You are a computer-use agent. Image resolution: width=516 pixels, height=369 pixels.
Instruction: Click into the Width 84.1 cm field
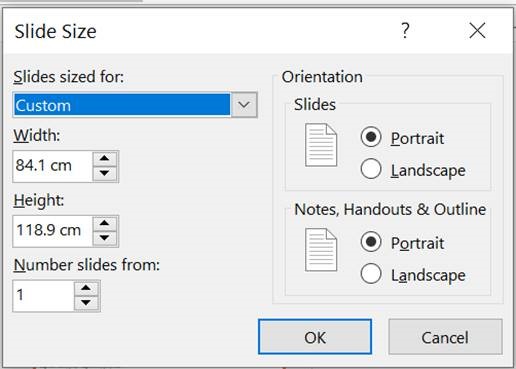point(53,166)
